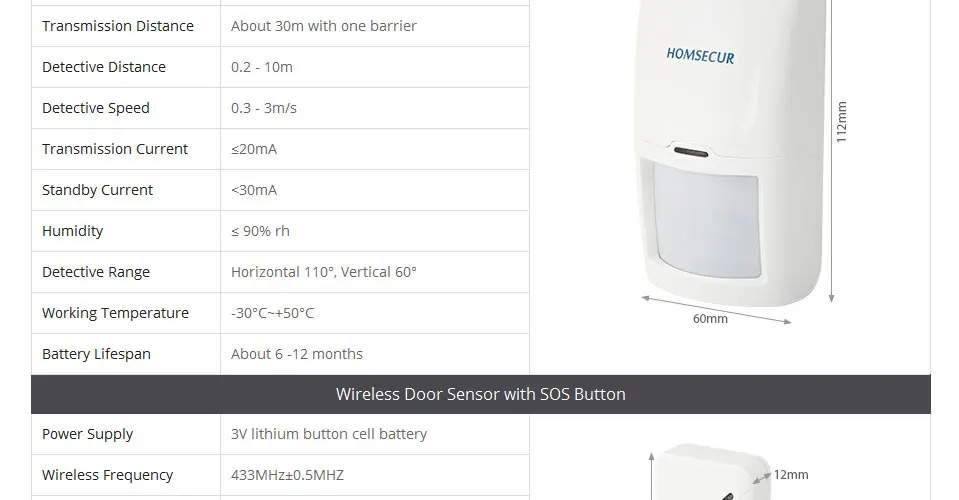
Task: Click the Working Temperature label
Action: [116, 312]
